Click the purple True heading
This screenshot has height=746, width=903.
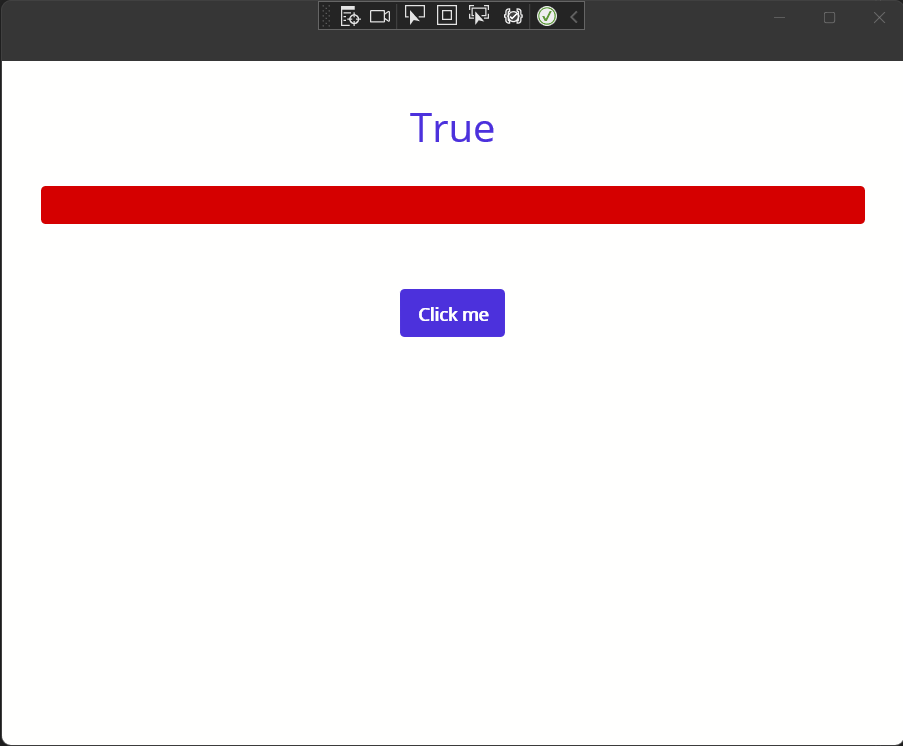452,127
